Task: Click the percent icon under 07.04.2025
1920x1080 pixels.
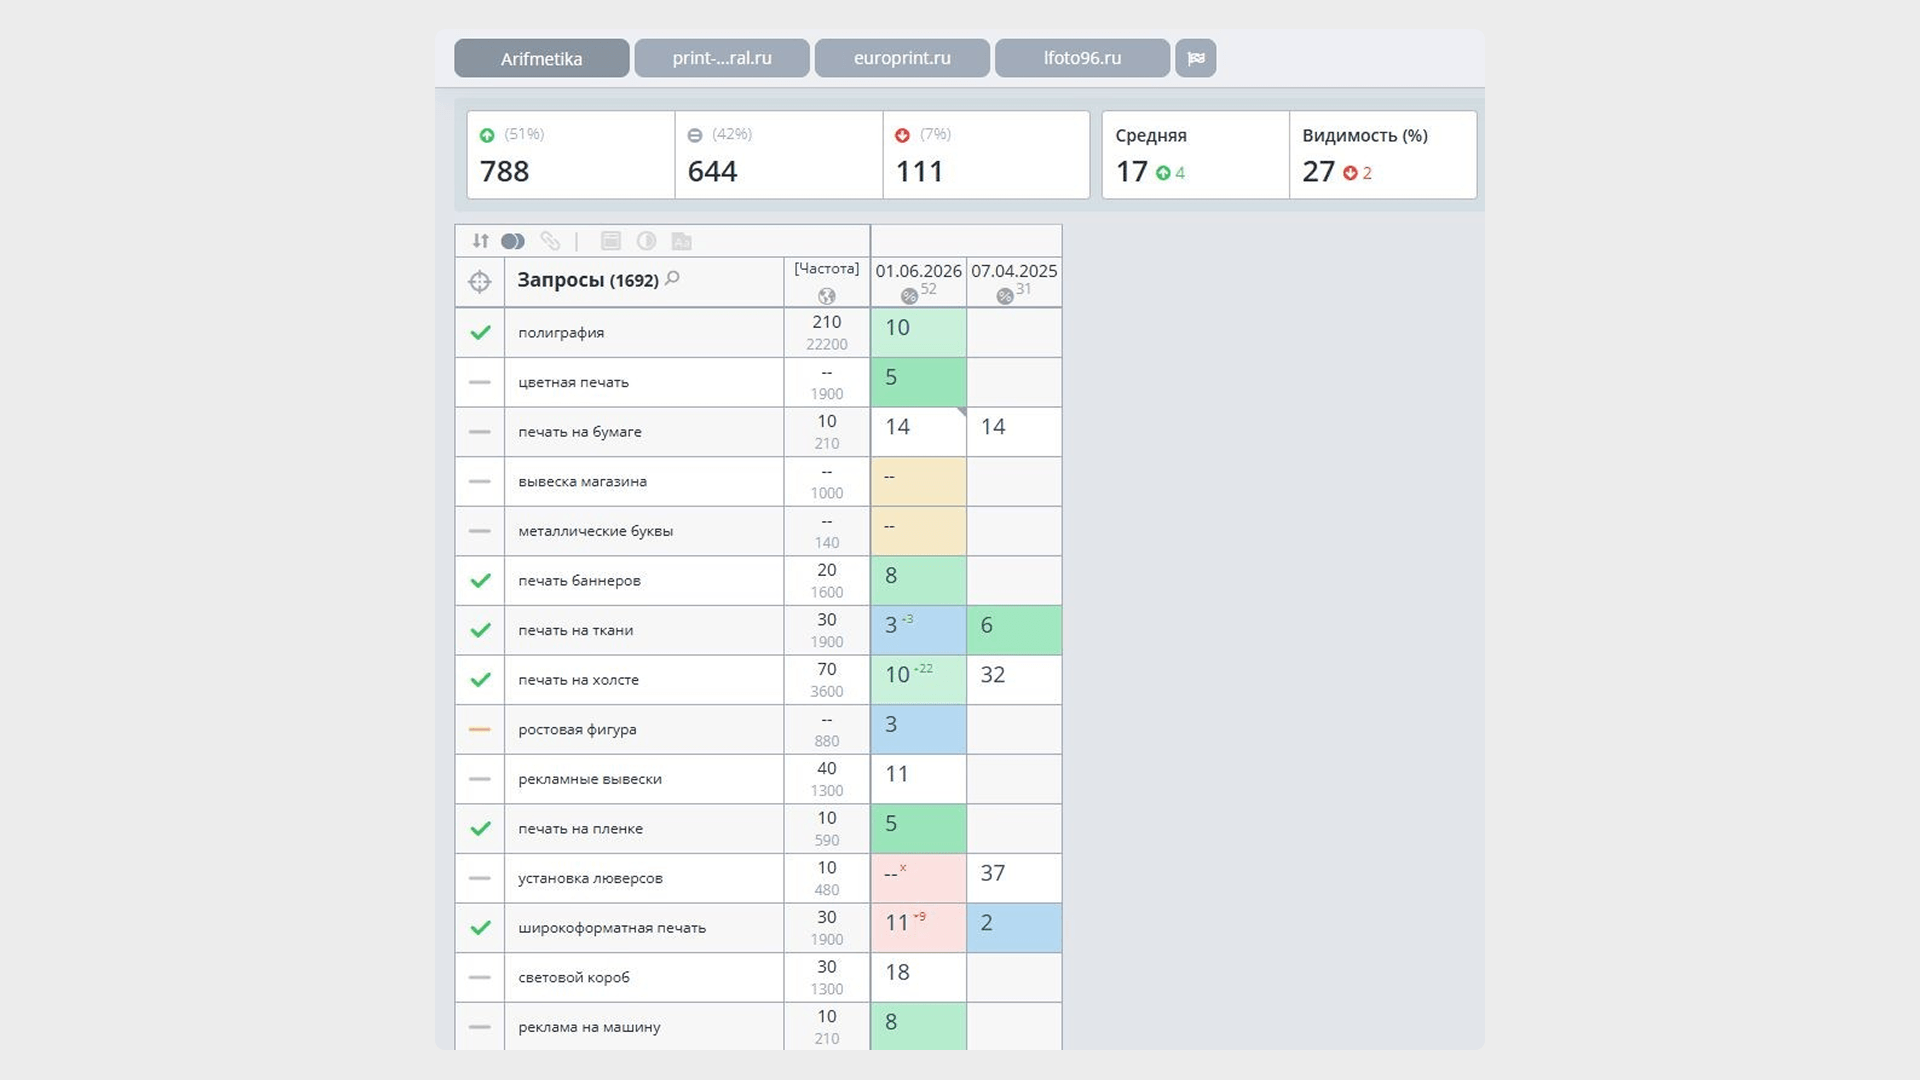Action: point(1005,296)
